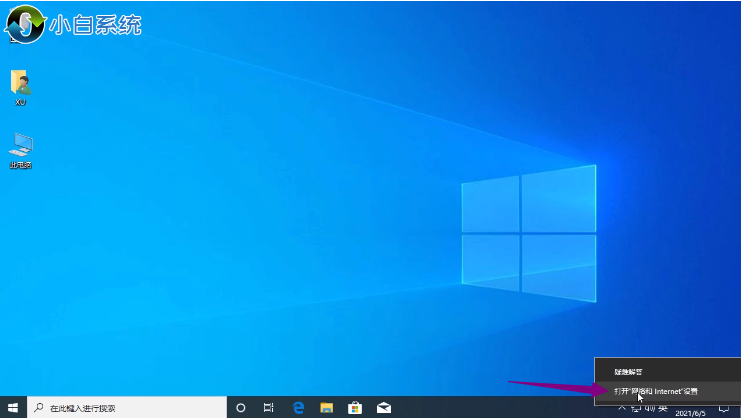
Task: Open the Mail app from taskbar
Action: (x=384, y=408)
